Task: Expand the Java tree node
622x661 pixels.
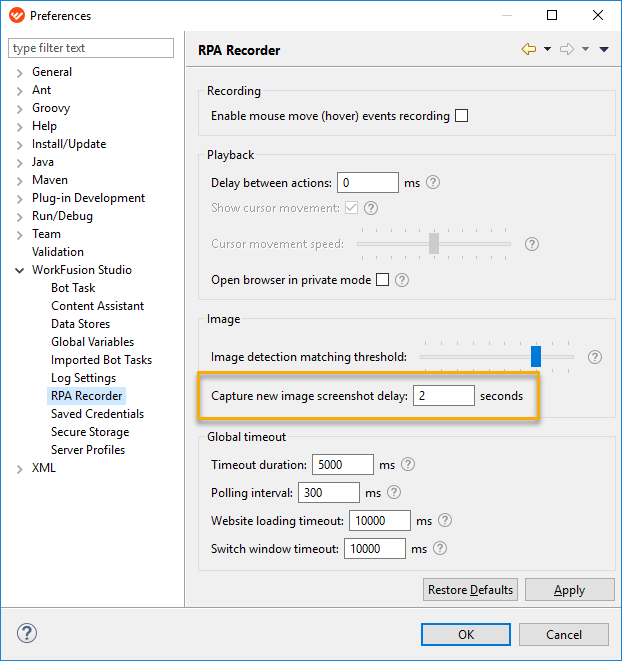Action: [19, 163]
